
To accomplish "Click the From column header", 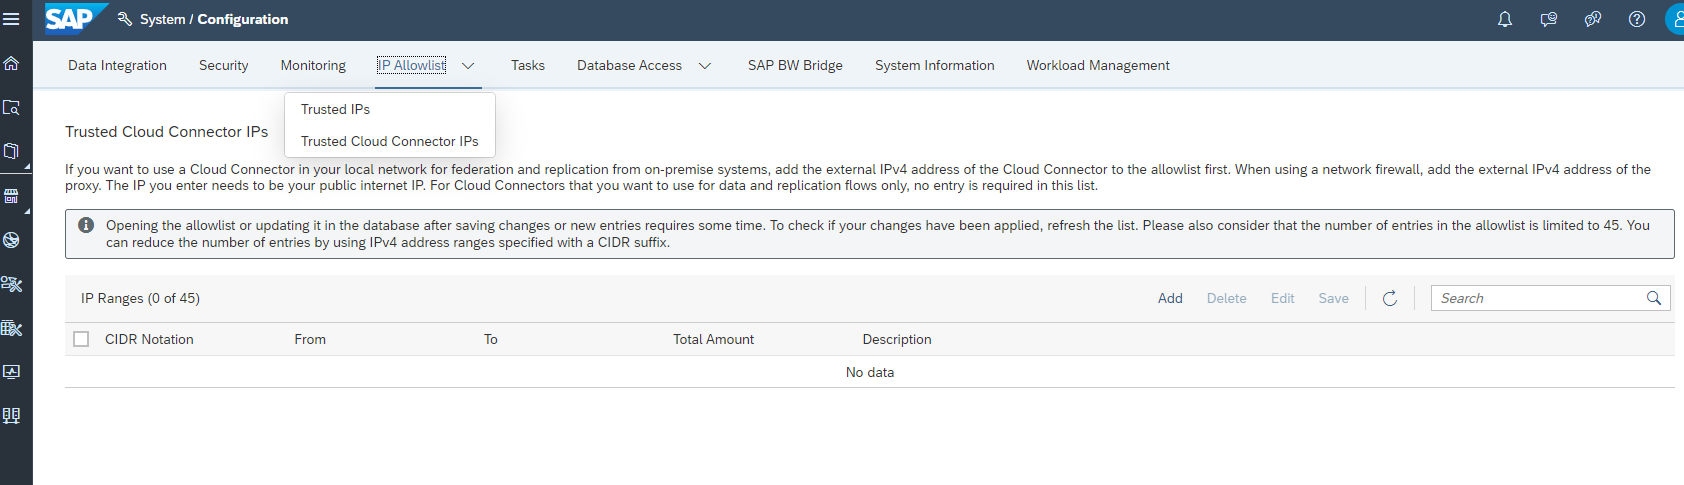I will [x=310, y=339].
